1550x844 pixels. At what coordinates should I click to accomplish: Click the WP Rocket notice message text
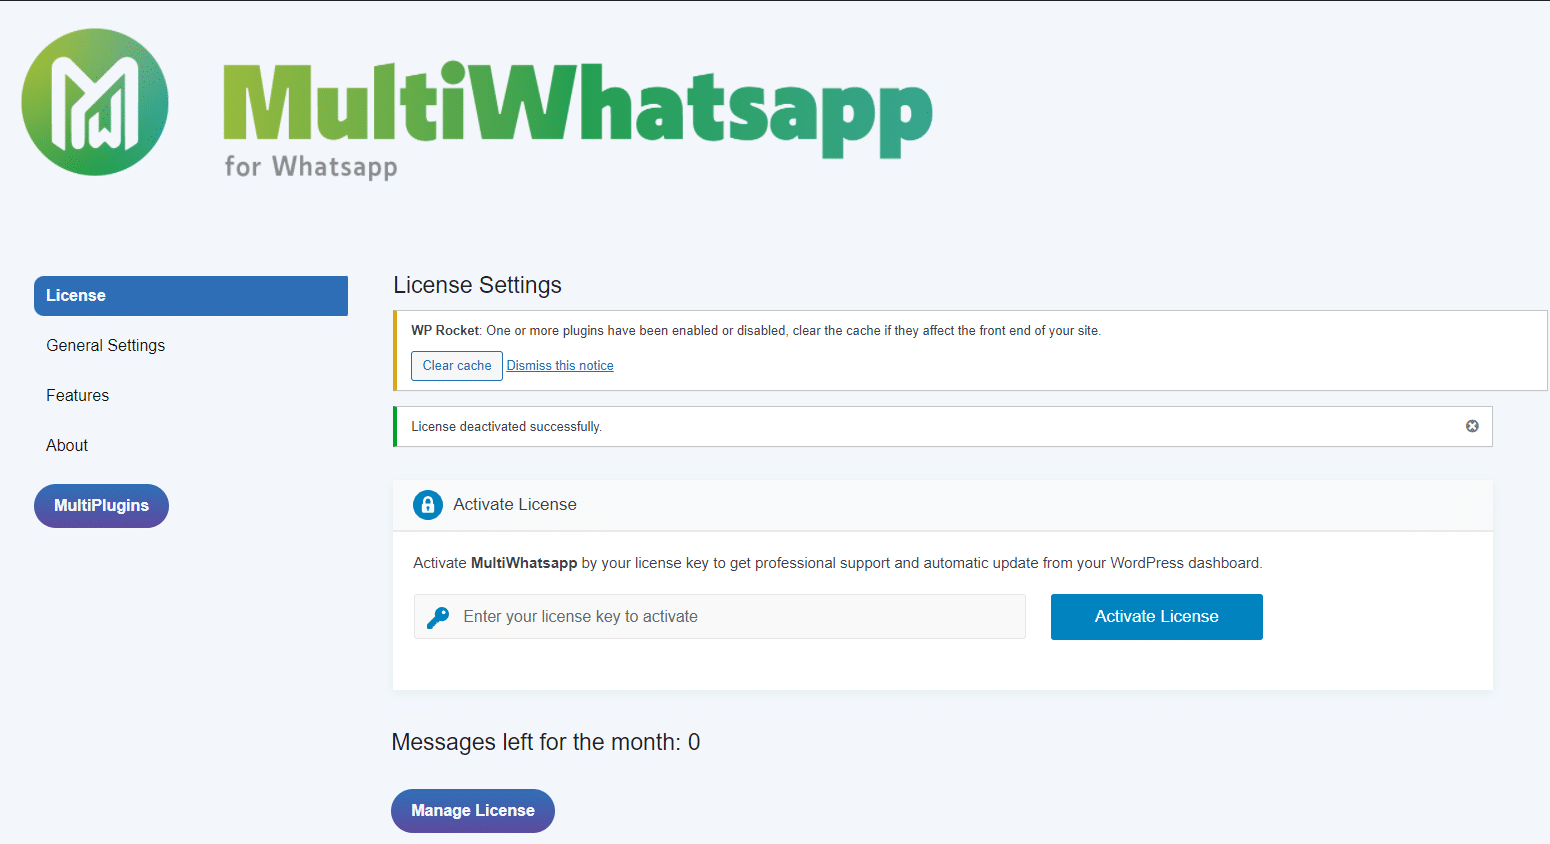(756, 330)
